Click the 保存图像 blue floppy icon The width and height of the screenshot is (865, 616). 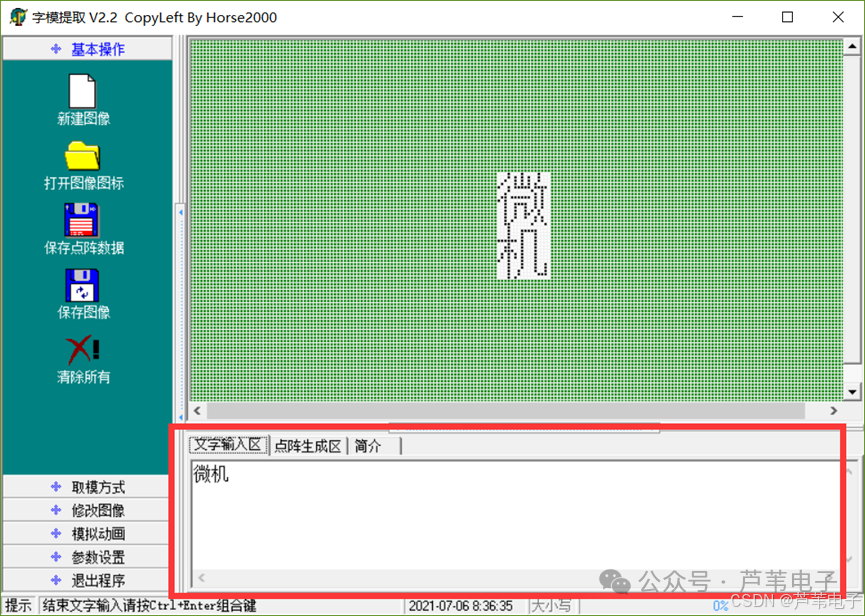82,285
